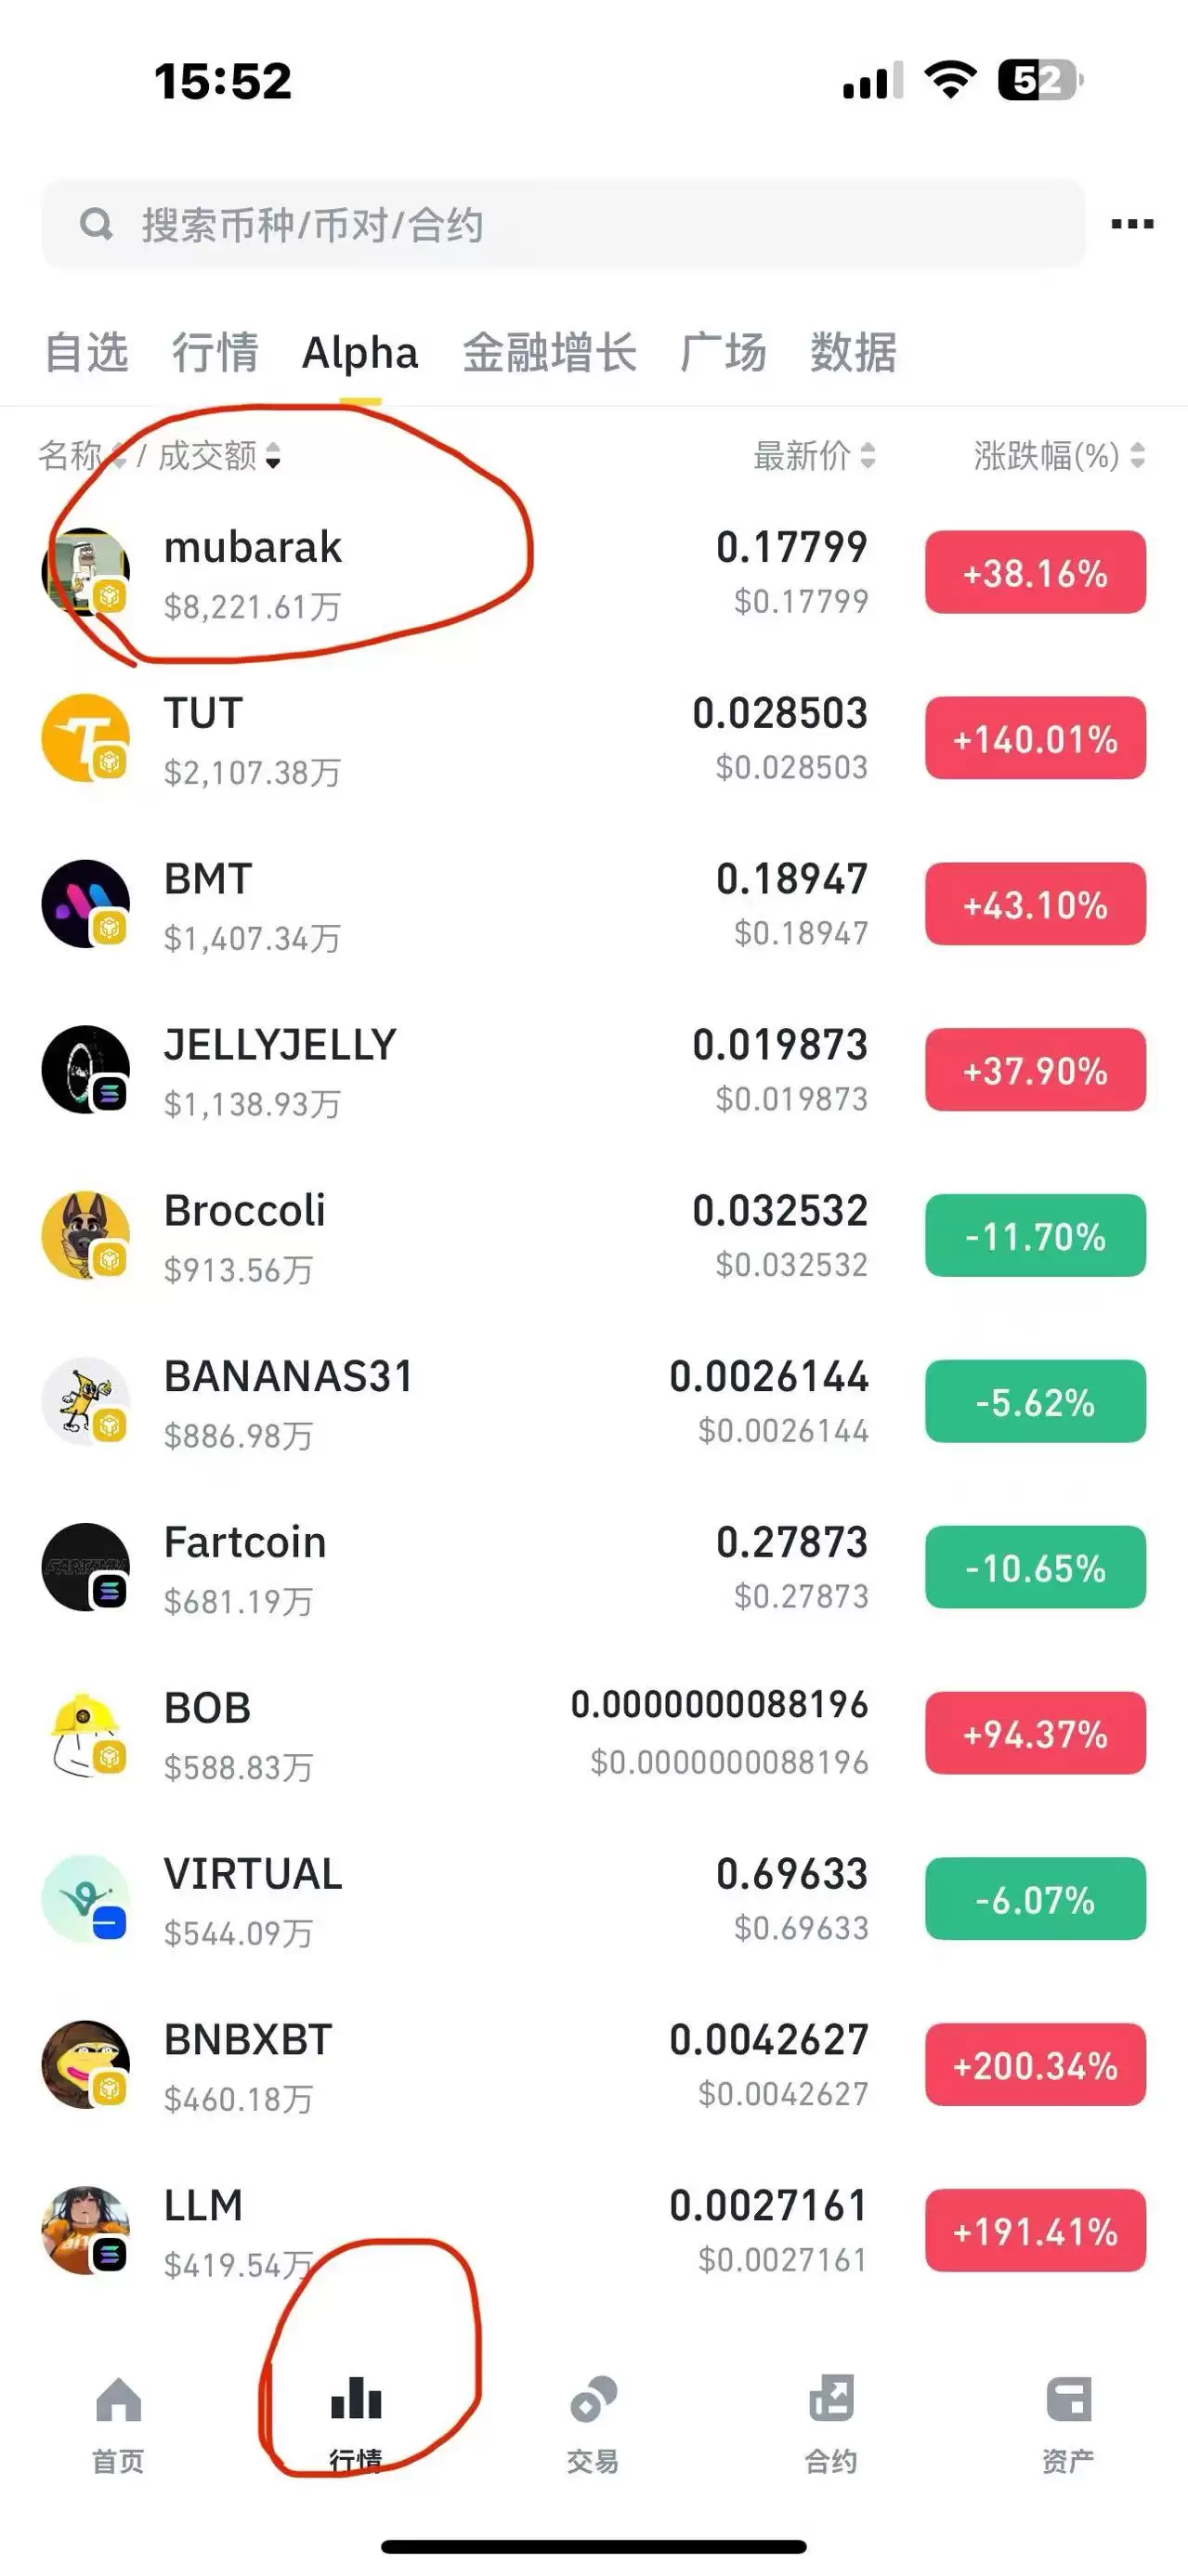Sort list by 成交额 volume arrows

point(273,456)
